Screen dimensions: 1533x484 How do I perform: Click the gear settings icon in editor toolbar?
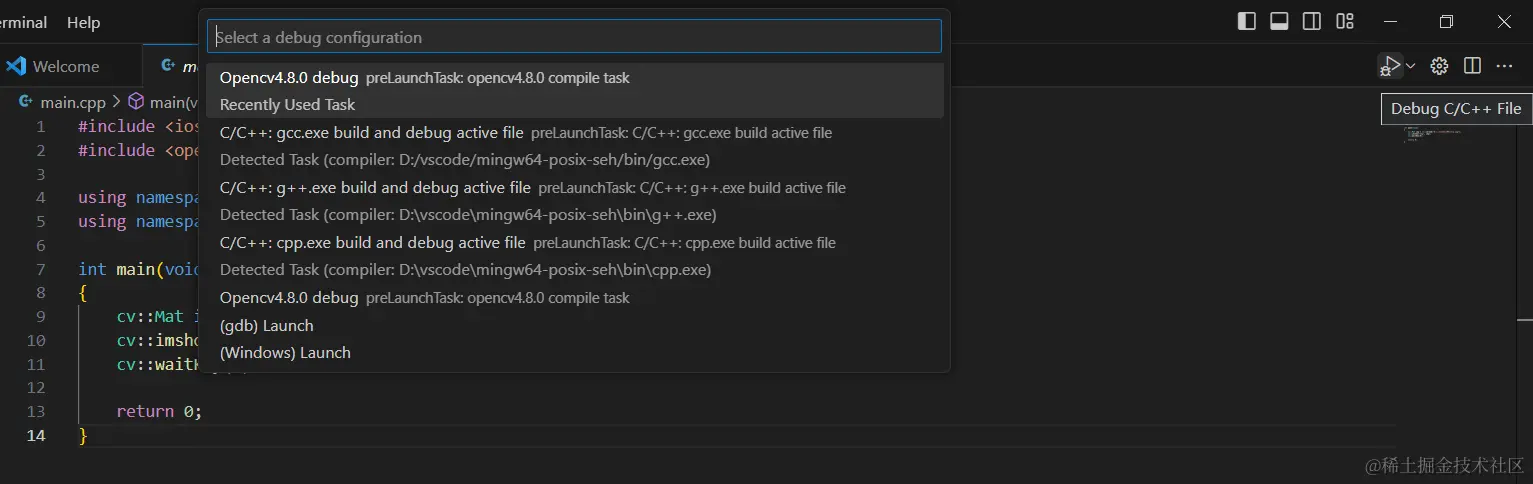pyautogui.click(x=1439, y=66)
